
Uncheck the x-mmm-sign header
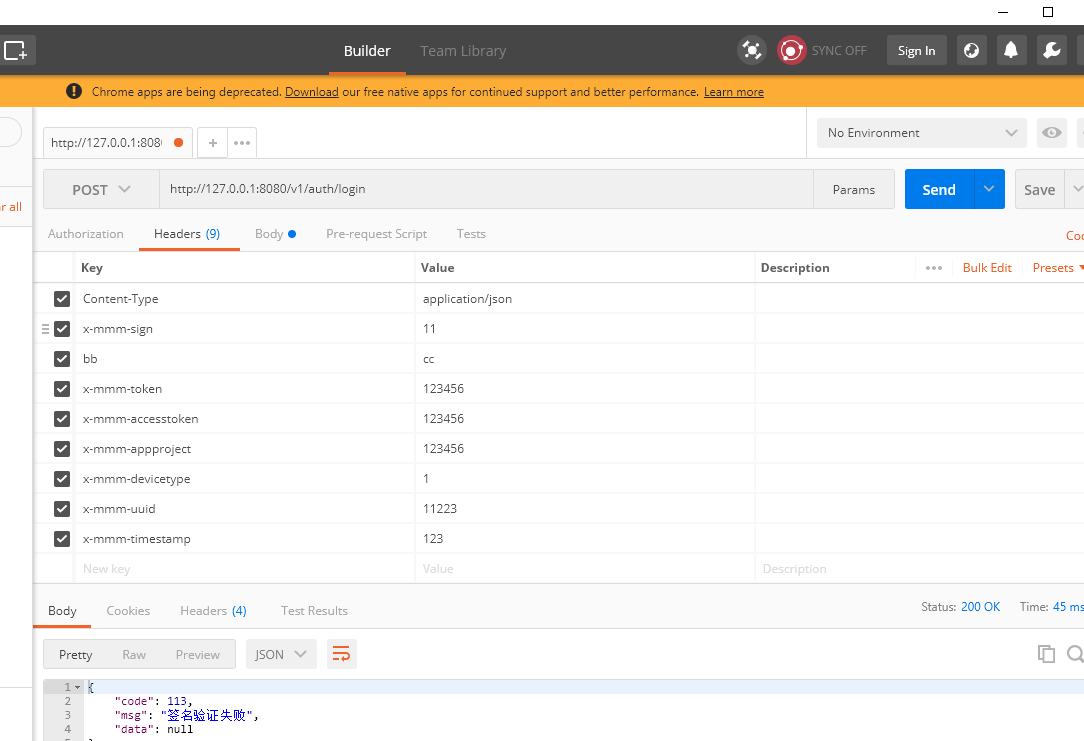62,328
